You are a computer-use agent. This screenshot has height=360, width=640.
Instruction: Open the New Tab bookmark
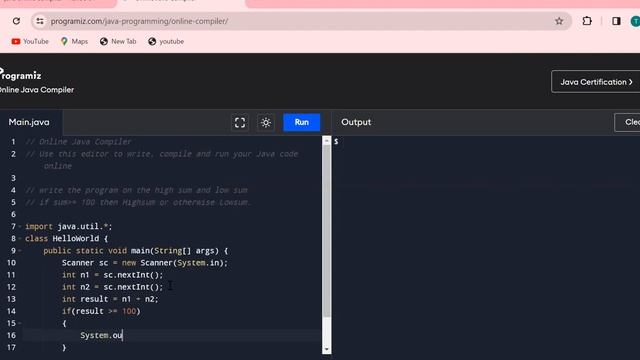[x=118, y=41]
